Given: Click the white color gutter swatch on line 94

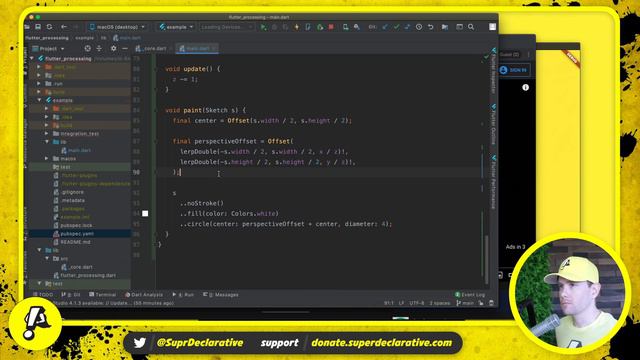Looking at the screenshot, I should [145, 213].
